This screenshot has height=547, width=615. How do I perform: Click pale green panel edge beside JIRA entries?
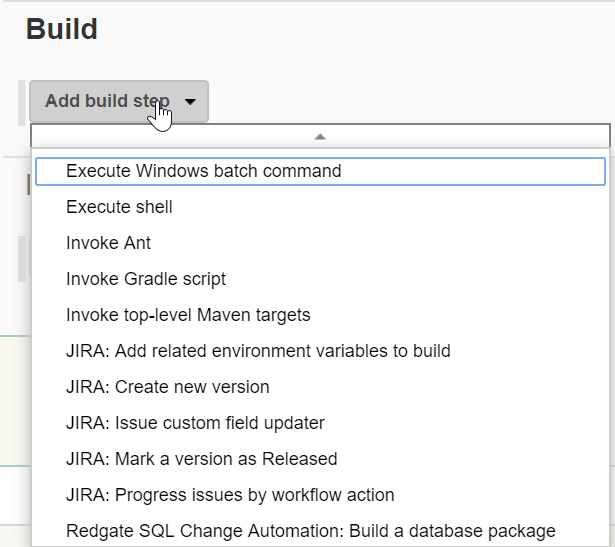[x=15, y=400]
